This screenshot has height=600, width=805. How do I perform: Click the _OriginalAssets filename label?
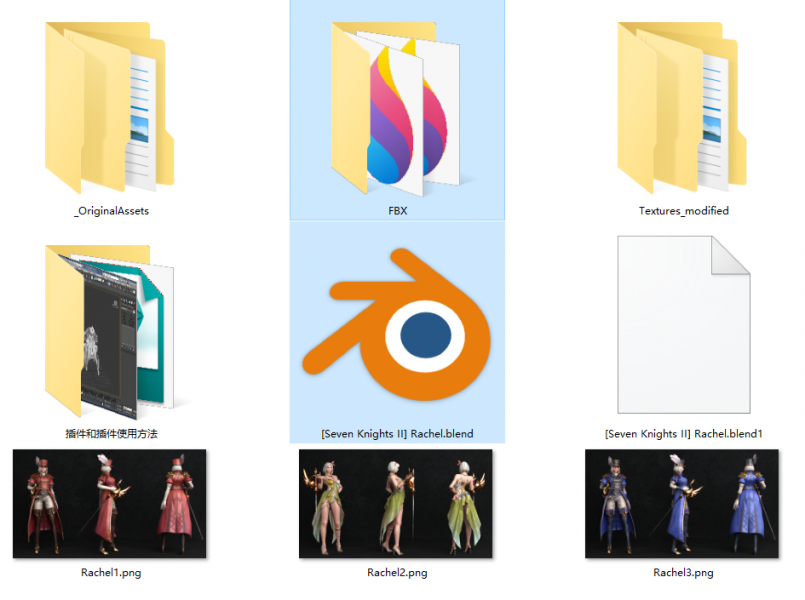click(111, 211)
